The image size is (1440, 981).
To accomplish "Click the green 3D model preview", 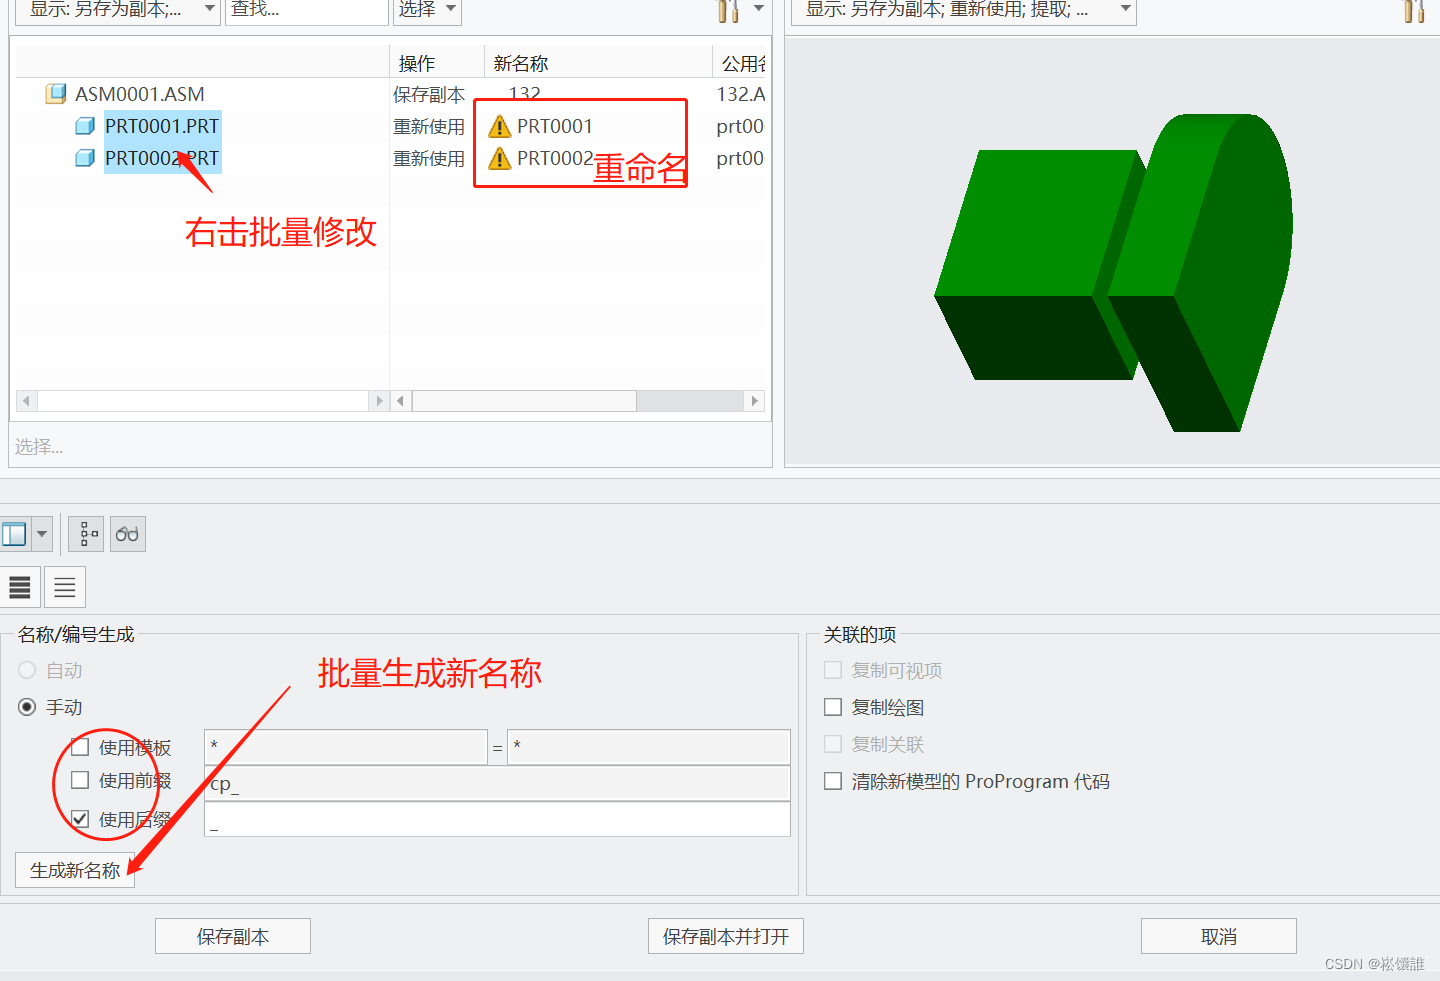I will point(1114,272).
